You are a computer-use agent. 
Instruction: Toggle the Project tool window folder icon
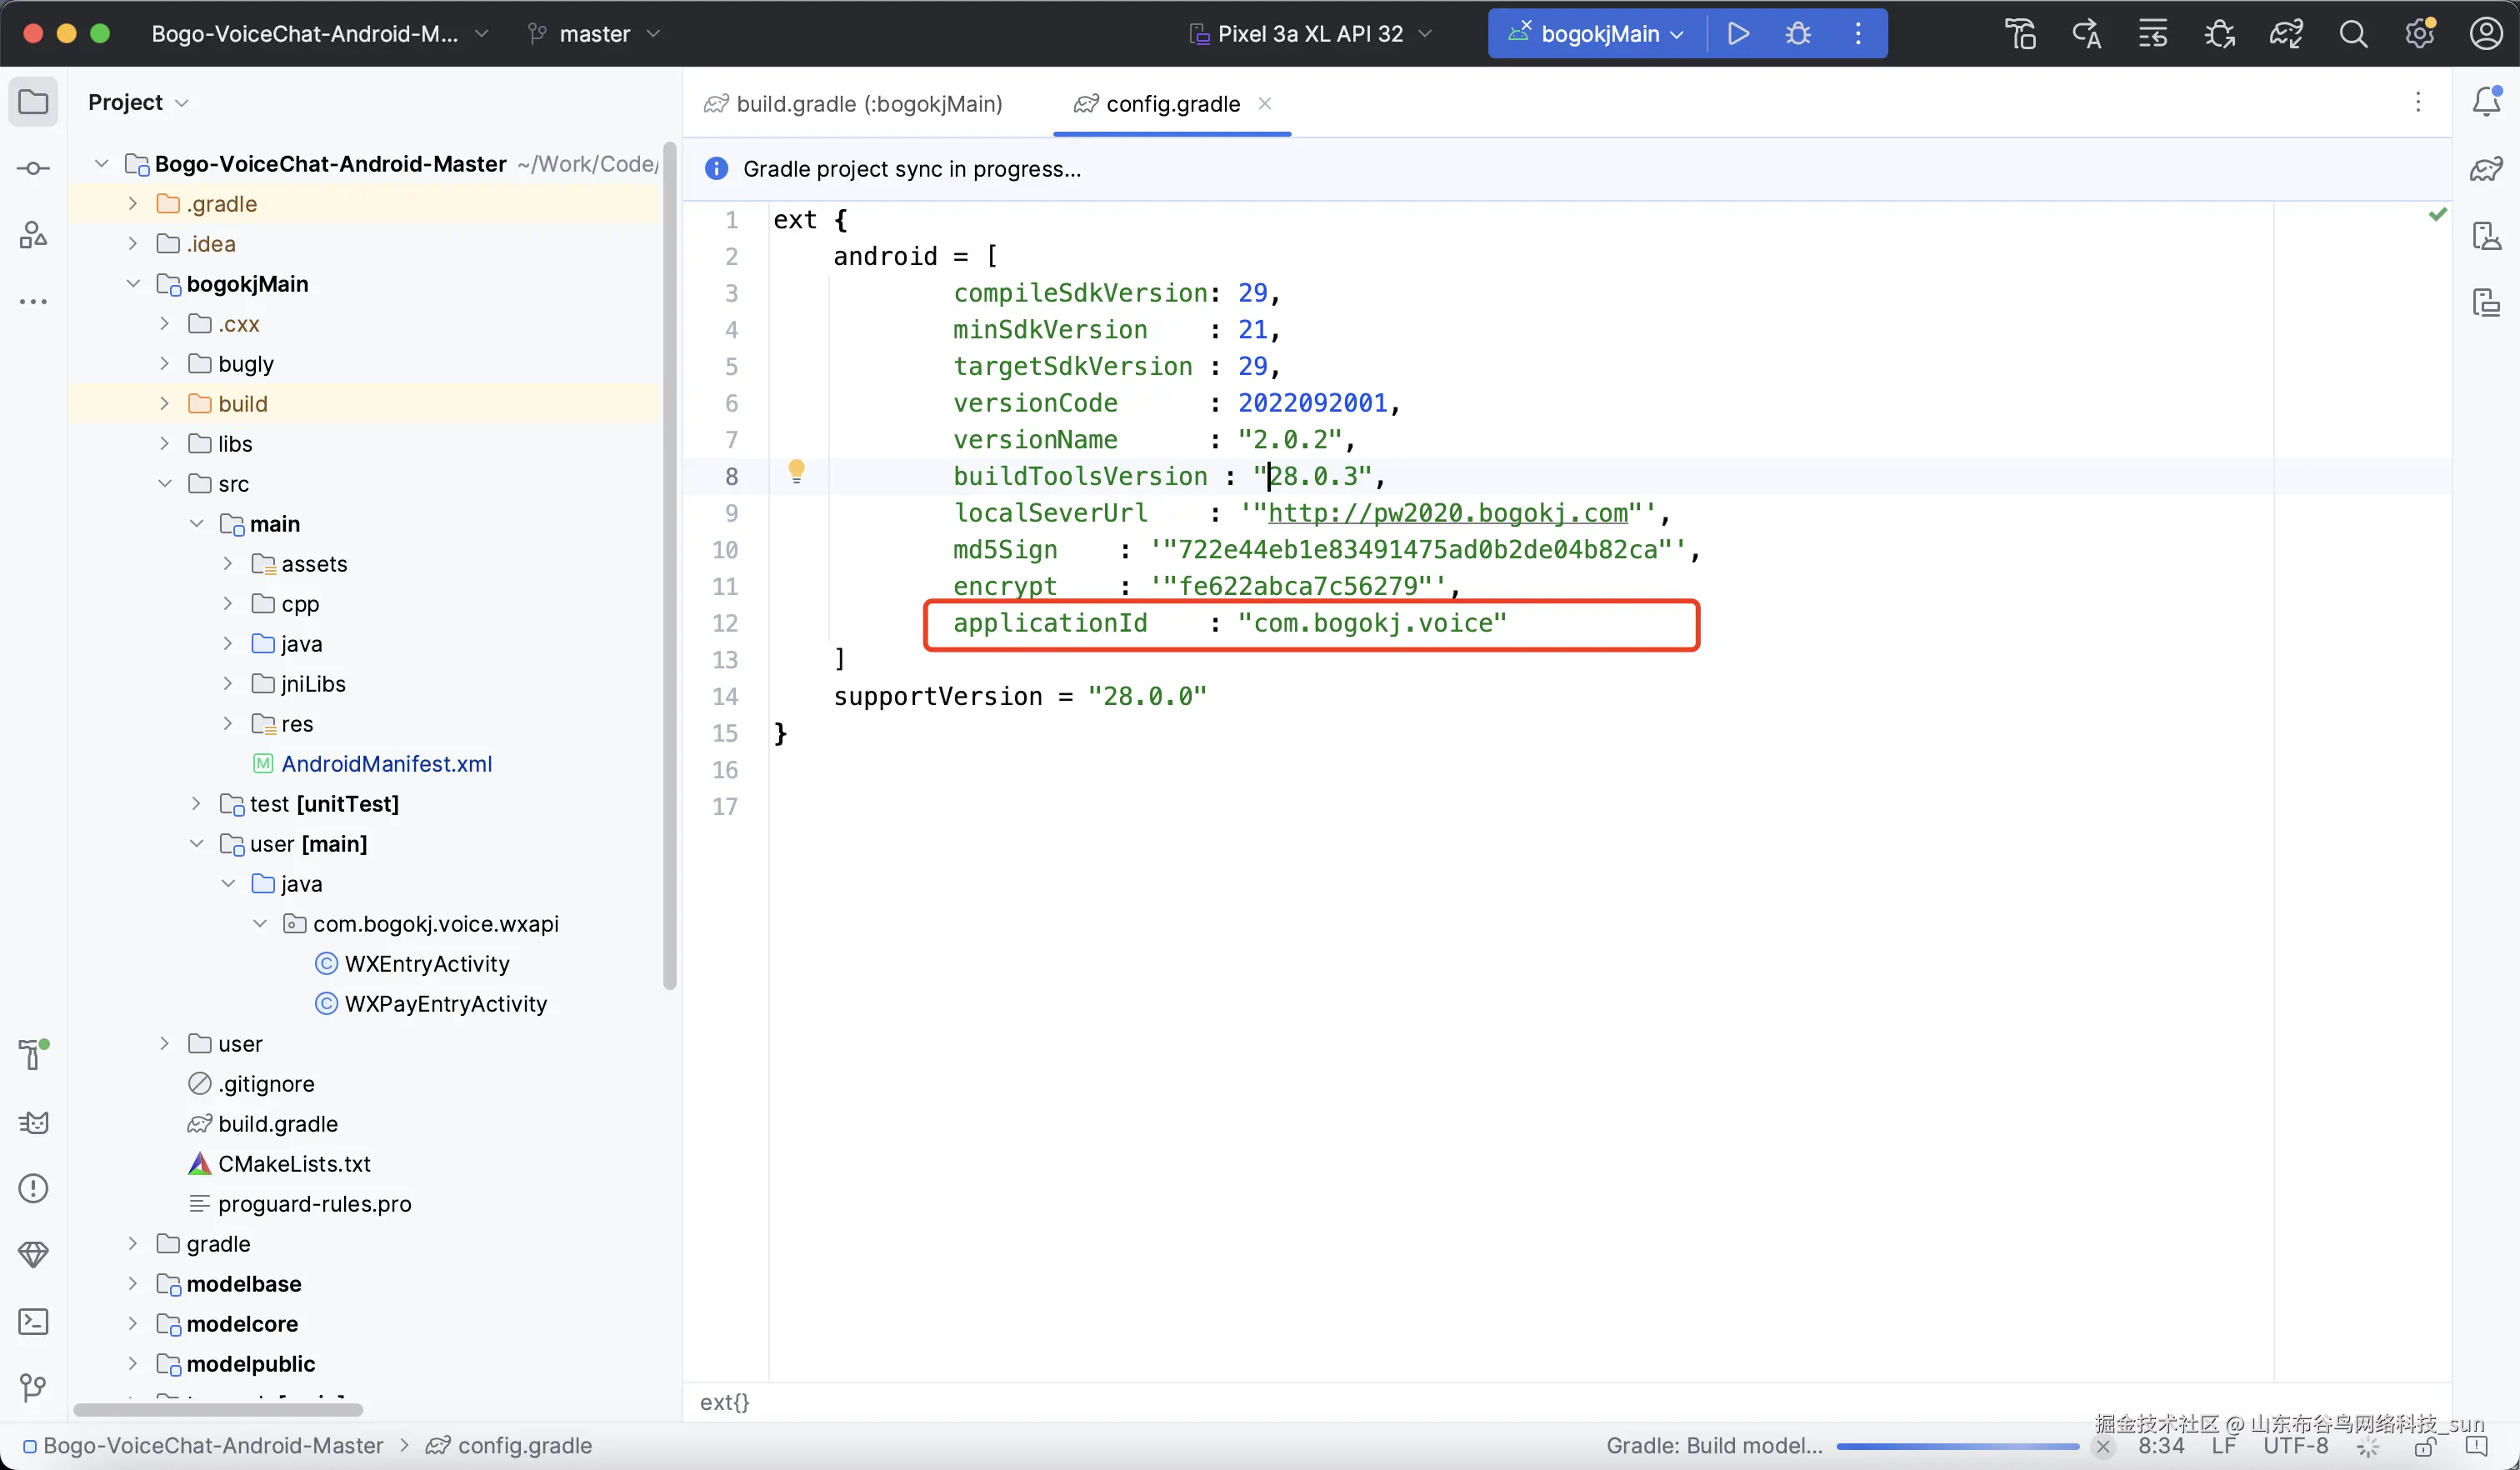(33, 101)
